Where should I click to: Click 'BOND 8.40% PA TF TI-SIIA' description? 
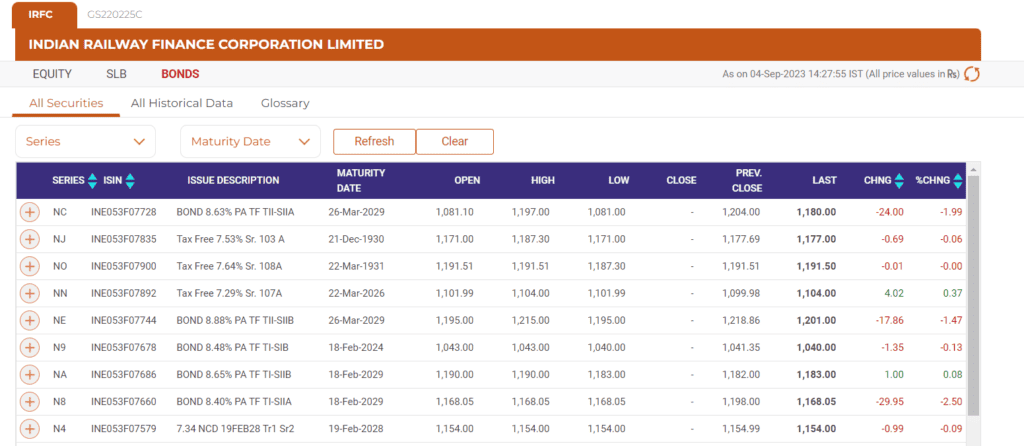click(234, 402)
